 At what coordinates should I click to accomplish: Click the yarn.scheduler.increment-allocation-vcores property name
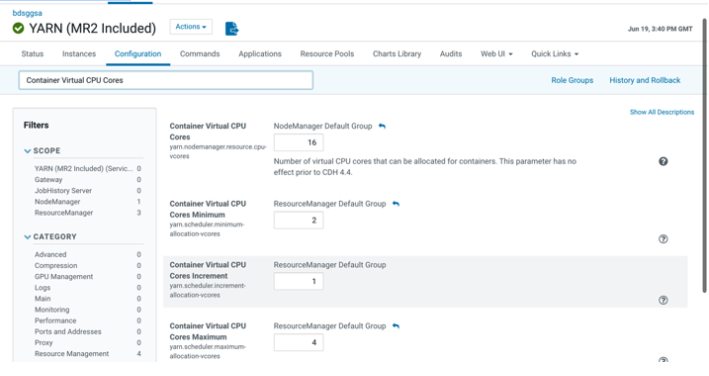(x=208, y=290)
